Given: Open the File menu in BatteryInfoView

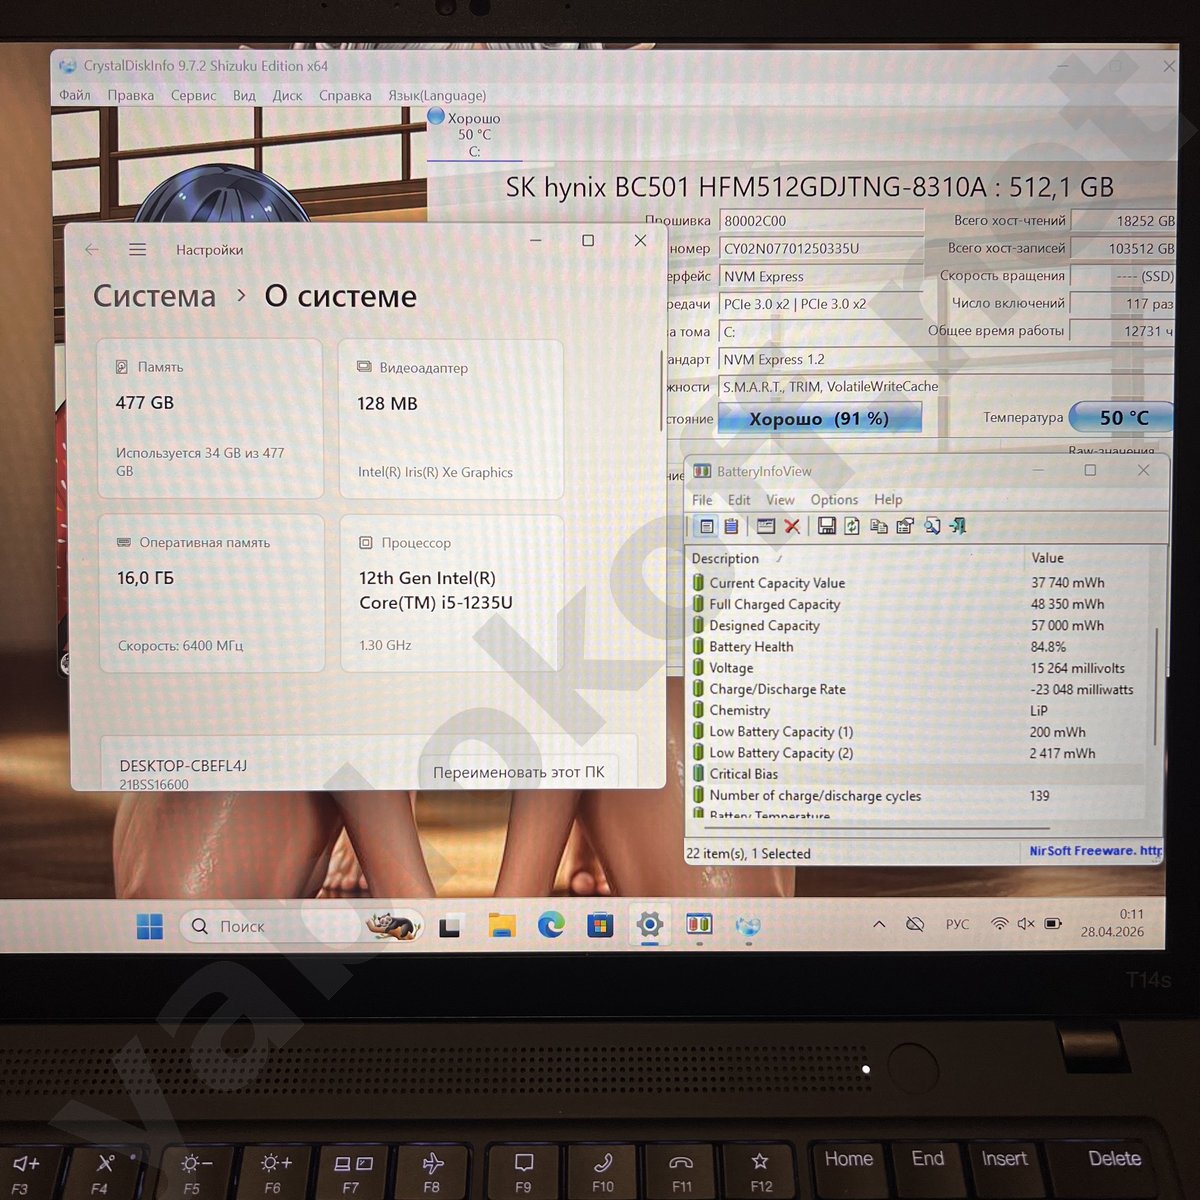Looking at the screenshot, I should coord(703,499).
